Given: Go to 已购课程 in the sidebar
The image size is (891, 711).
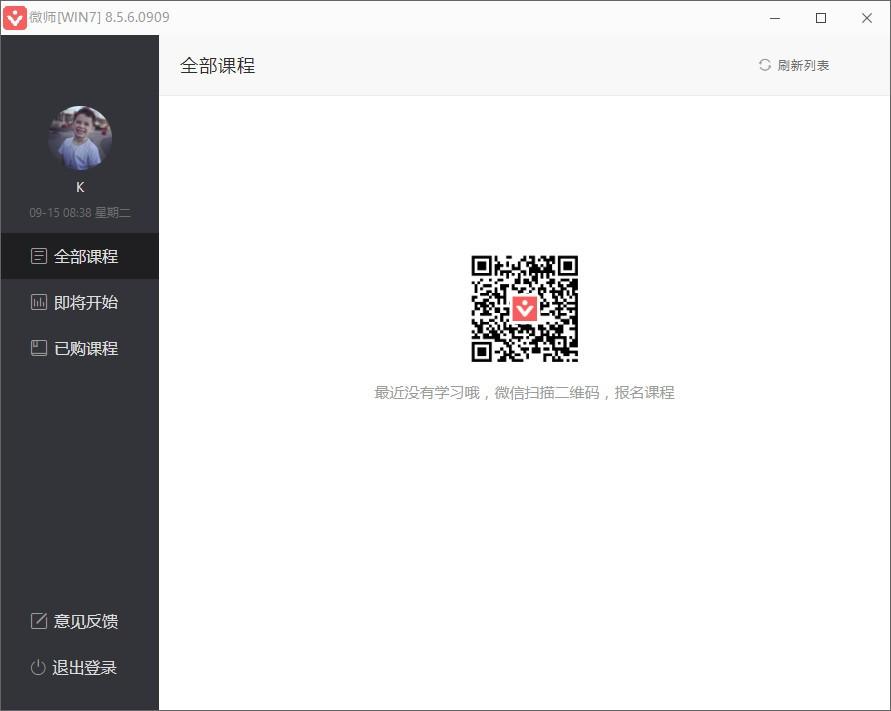Looking at the screenshot, I should pyautogui.click(x=80, y=348).
